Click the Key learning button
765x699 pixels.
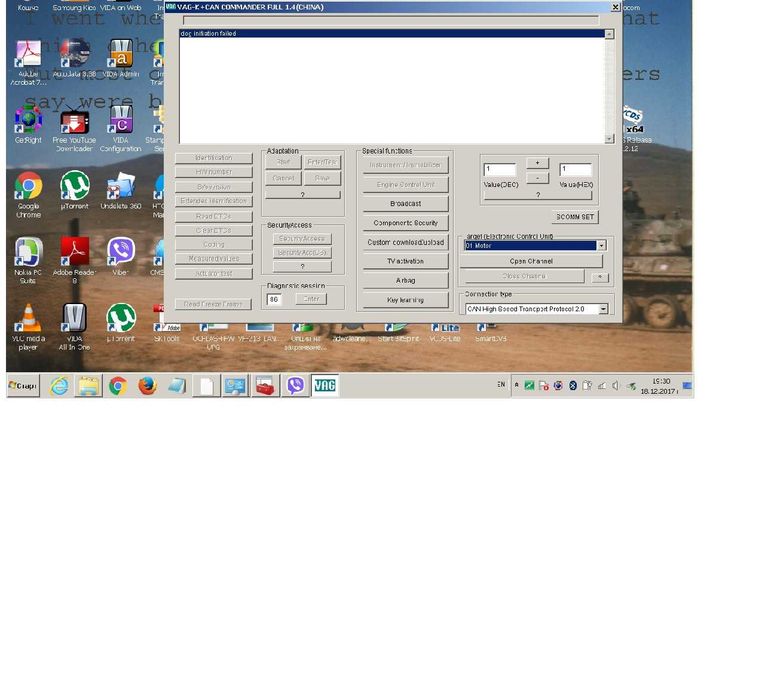[405, 300]
